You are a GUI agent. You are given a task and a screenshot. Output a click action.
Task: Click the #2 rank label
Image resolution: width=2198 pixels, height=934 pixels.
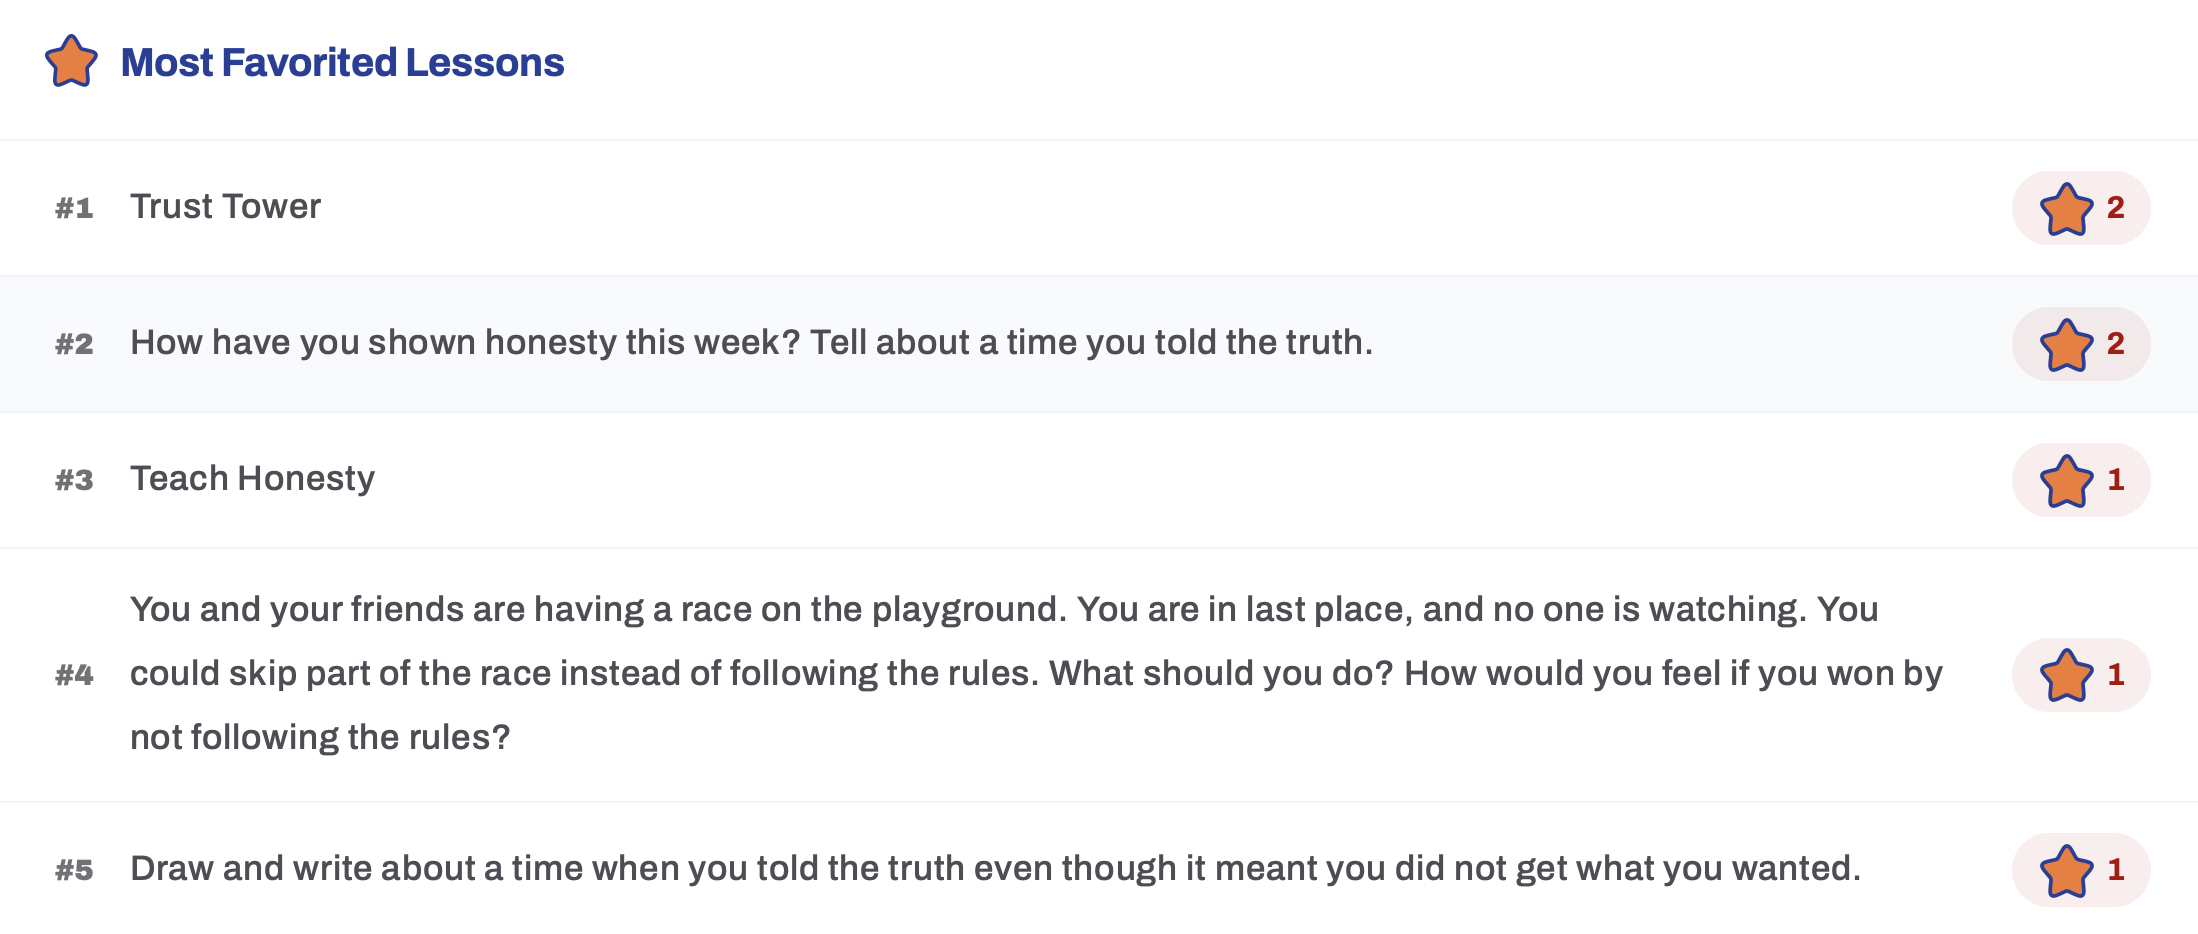[x=74, y=344]
